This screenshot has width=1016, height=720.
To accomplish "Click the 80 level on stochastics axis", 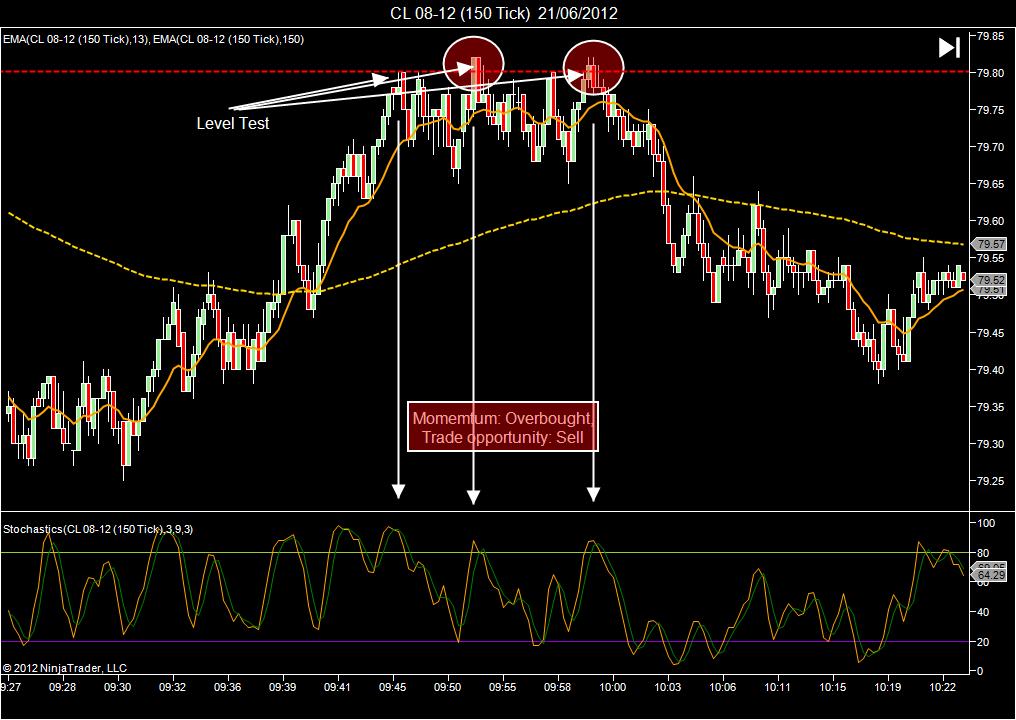I will coord(984,553).
